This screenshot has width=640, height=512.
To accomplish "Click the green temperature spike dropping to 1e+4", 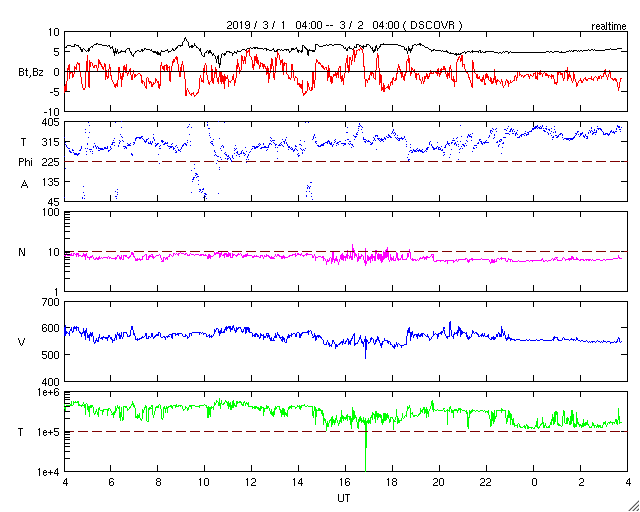I will tap(366, 449).
